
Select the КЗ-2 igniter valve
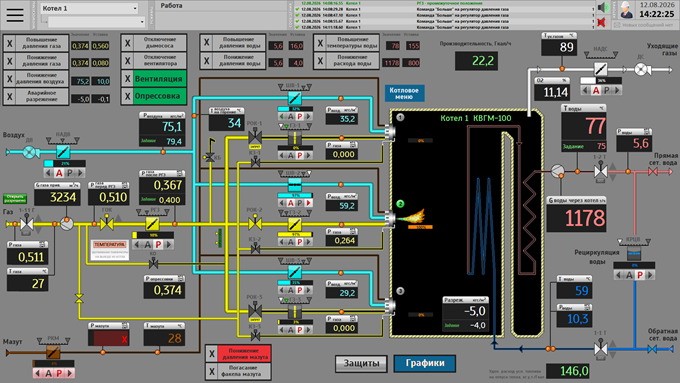coord(255,249)
